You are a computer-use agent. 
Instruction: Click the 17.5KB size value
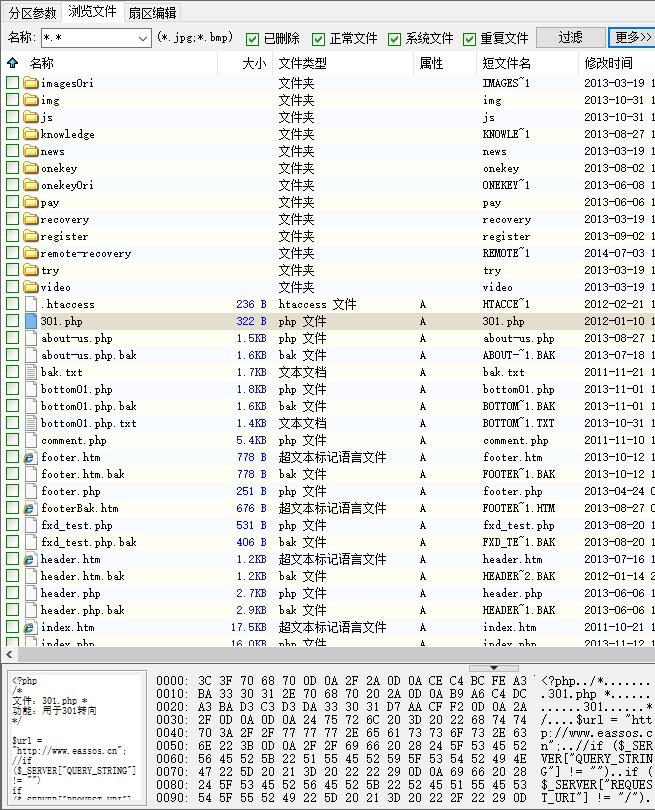pos(249,627)
